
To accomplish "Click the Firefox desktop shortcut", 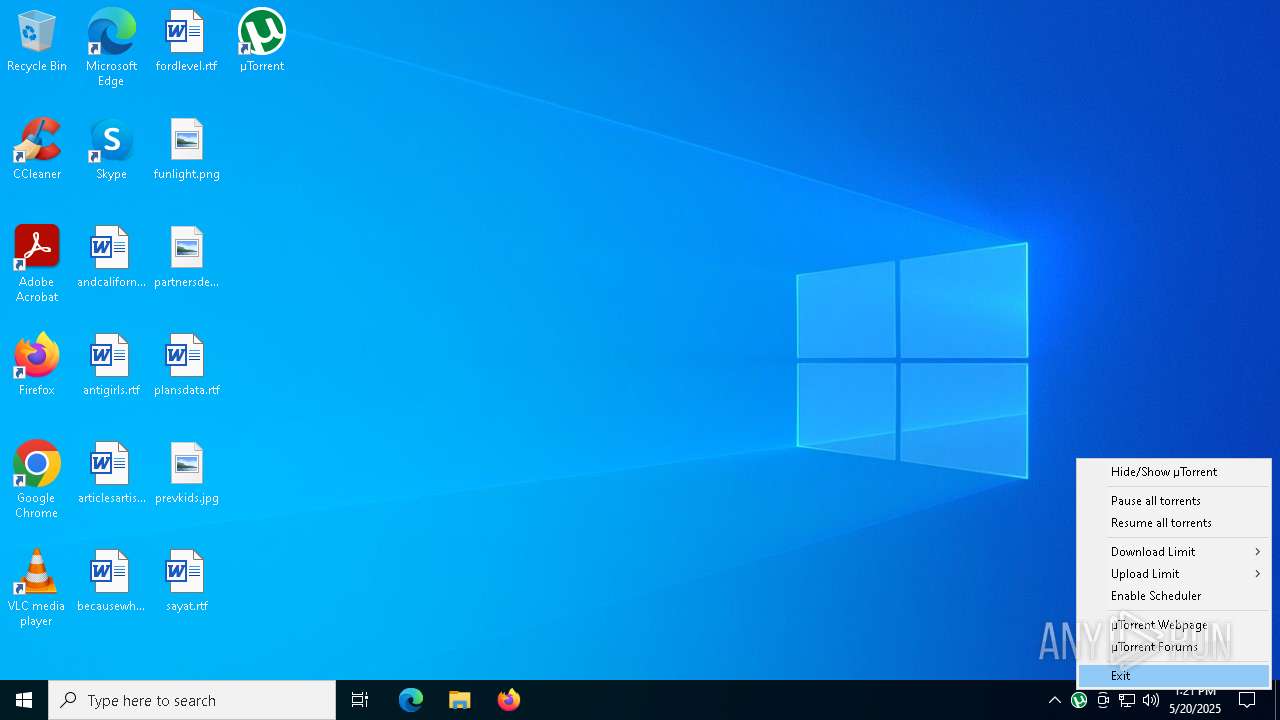I will tap(37, 366).
